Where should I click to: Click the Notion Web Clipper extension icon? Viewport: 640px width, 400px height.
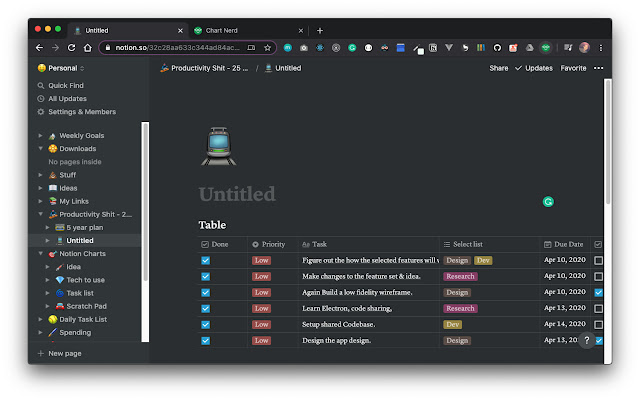click(x=433, y=48)
